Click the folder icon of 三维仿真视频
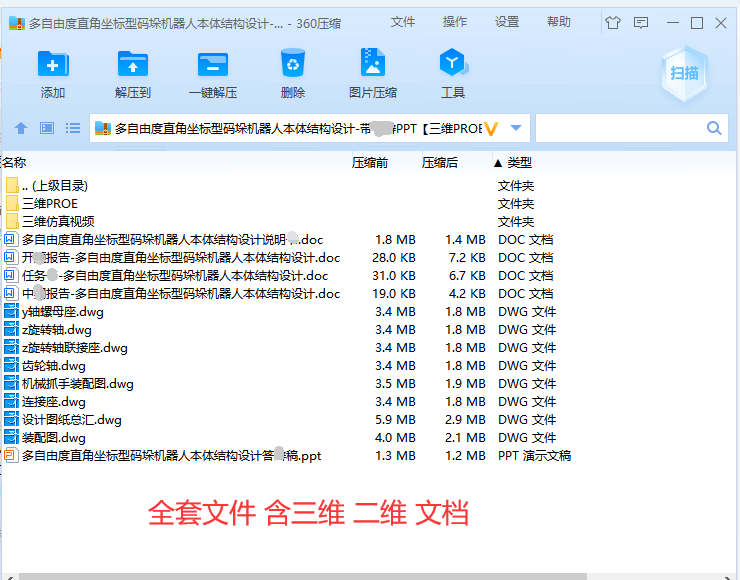The image size is (740, 580). [x=12, y=221]
